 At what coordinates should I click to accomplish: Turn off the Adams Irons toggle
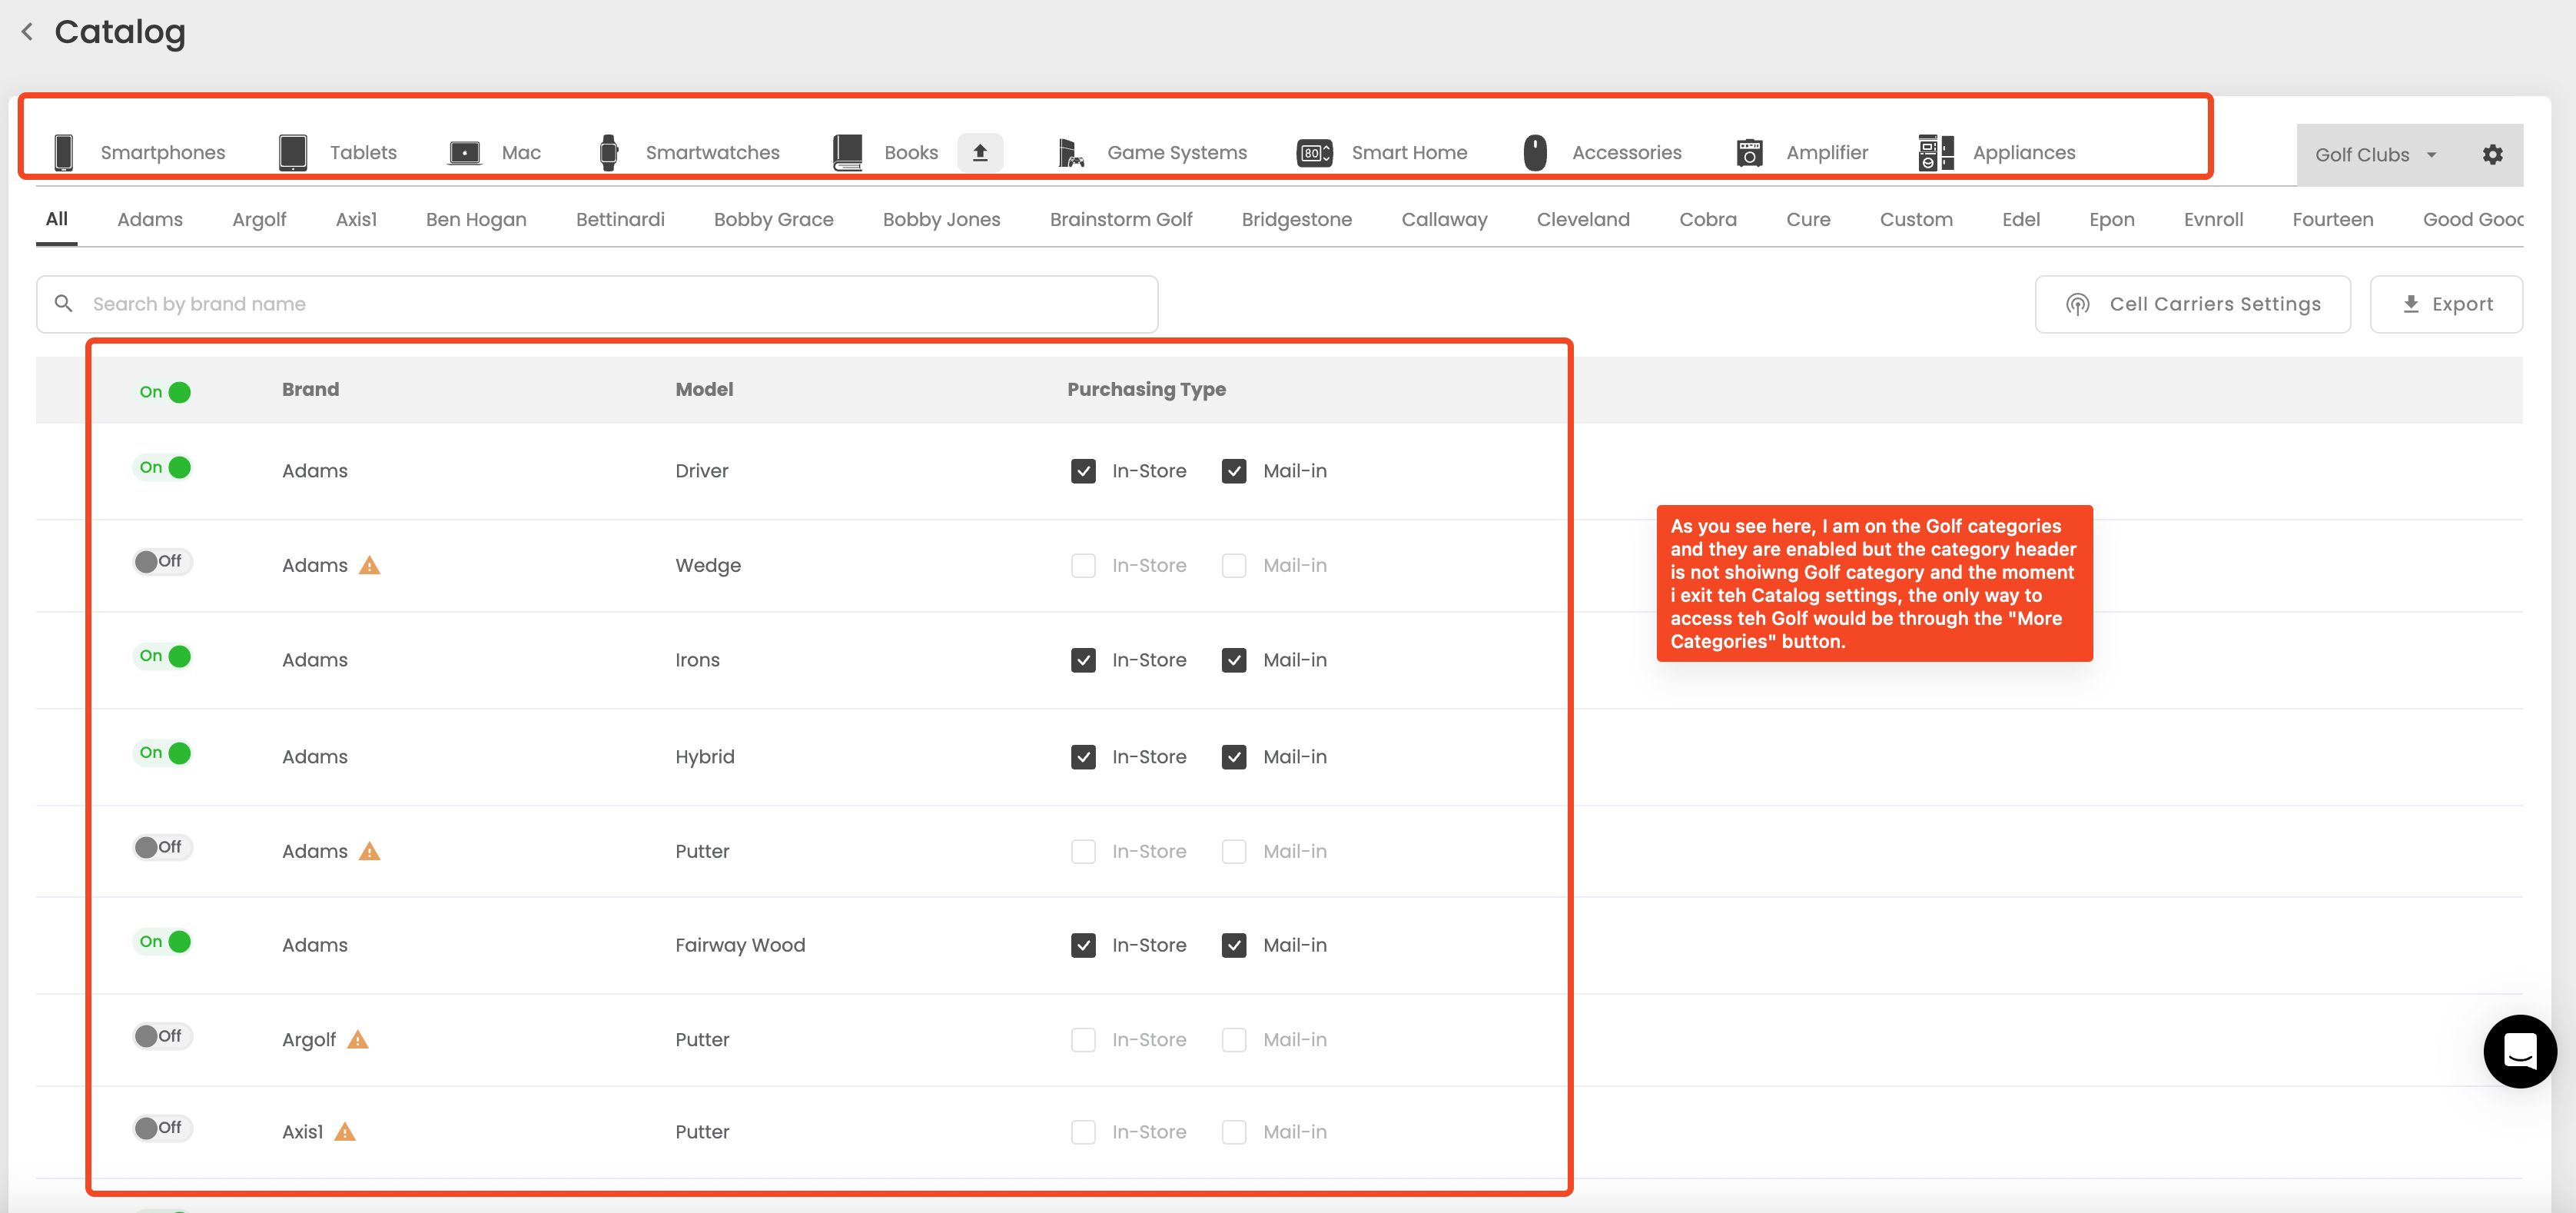coord(164,656)
